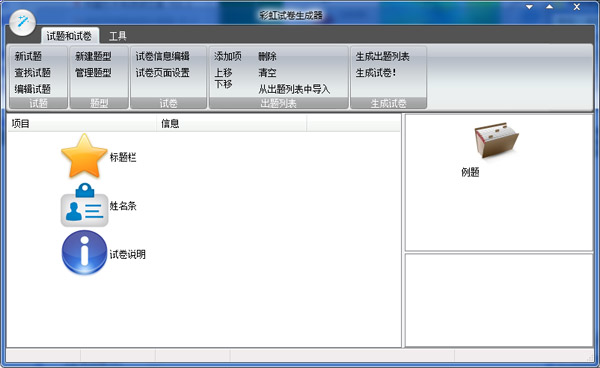The height and width of the screenshot is (368, 600).
Task: Select the yellow star 标题栏 icon
Action: [84, 156]
